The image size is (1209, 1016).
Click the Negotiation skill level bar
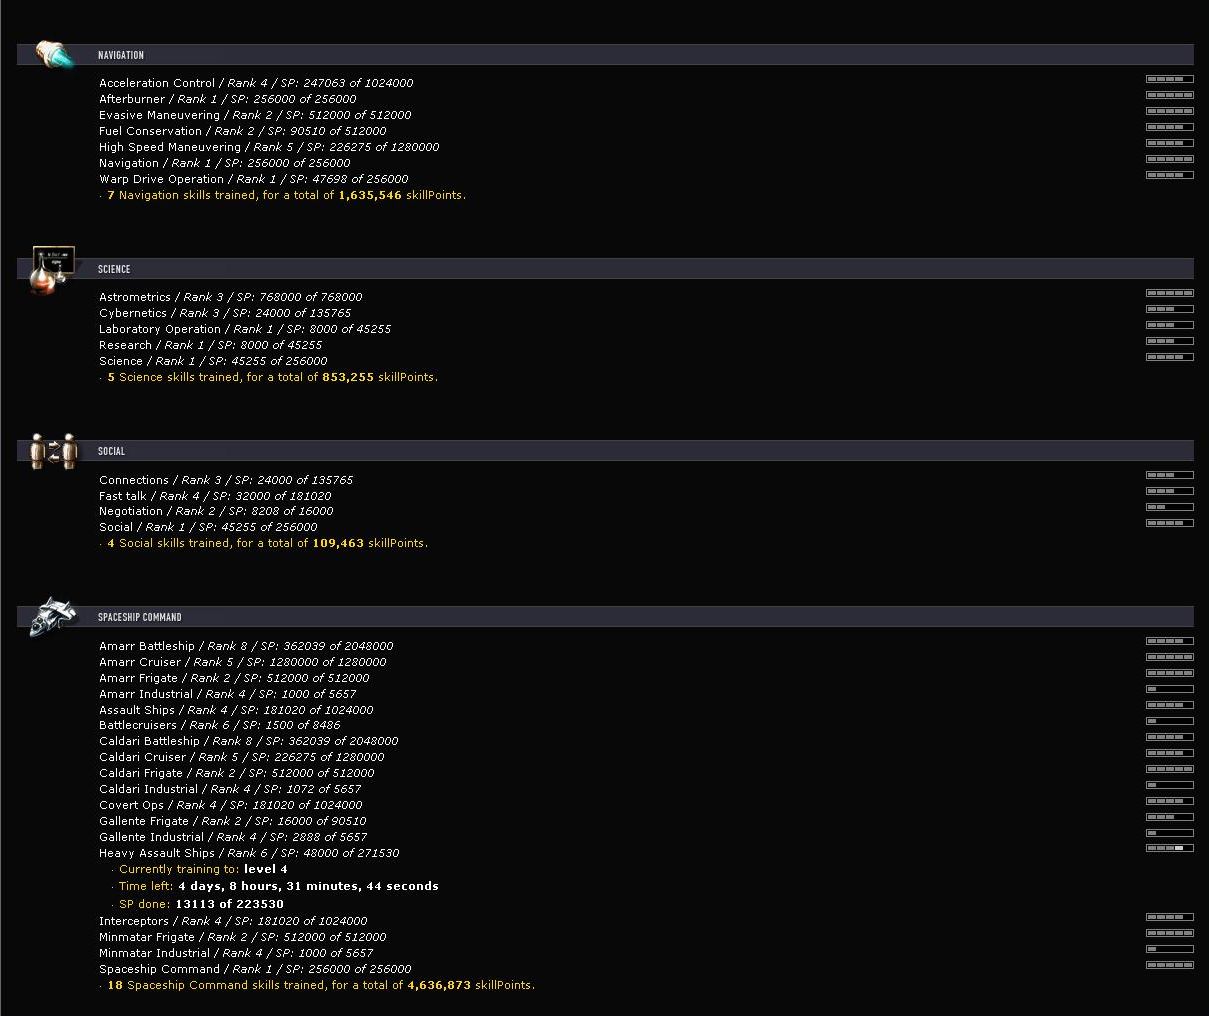[x=1169, y=507]
